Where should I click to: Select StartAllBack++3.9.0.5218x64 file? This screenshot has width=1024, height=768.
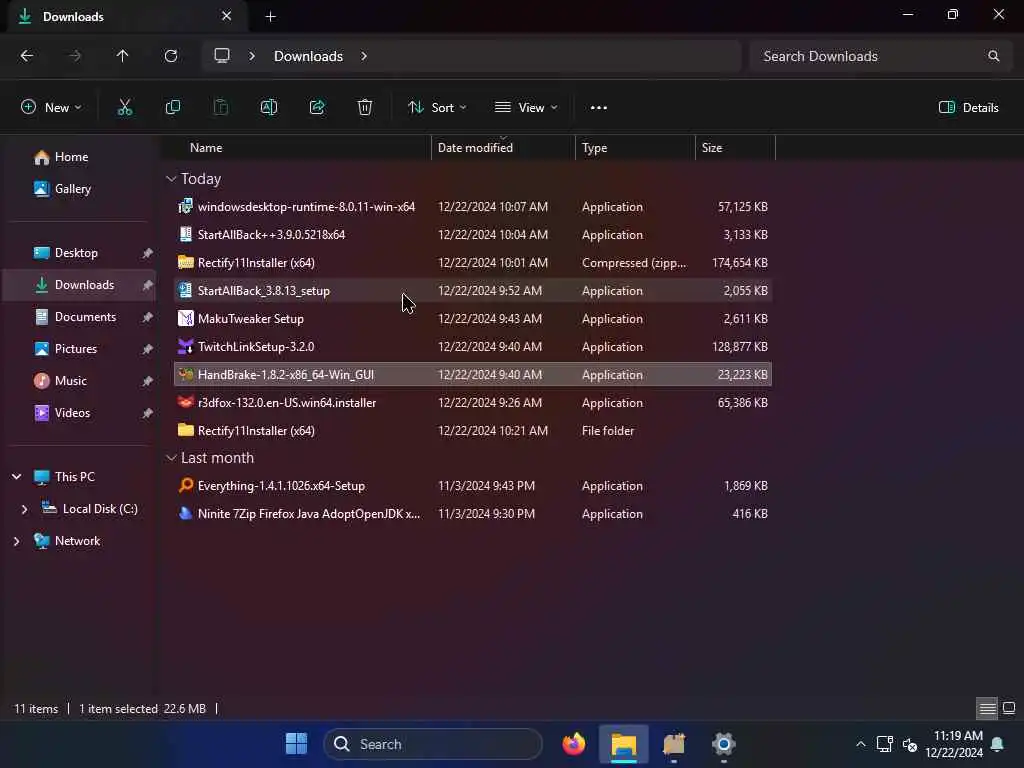point(473,235)
